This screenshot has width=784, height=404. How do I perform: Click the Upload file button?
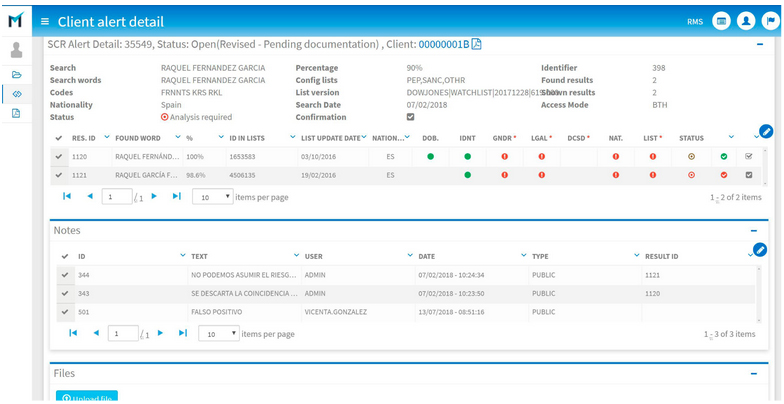coord(87,397)
